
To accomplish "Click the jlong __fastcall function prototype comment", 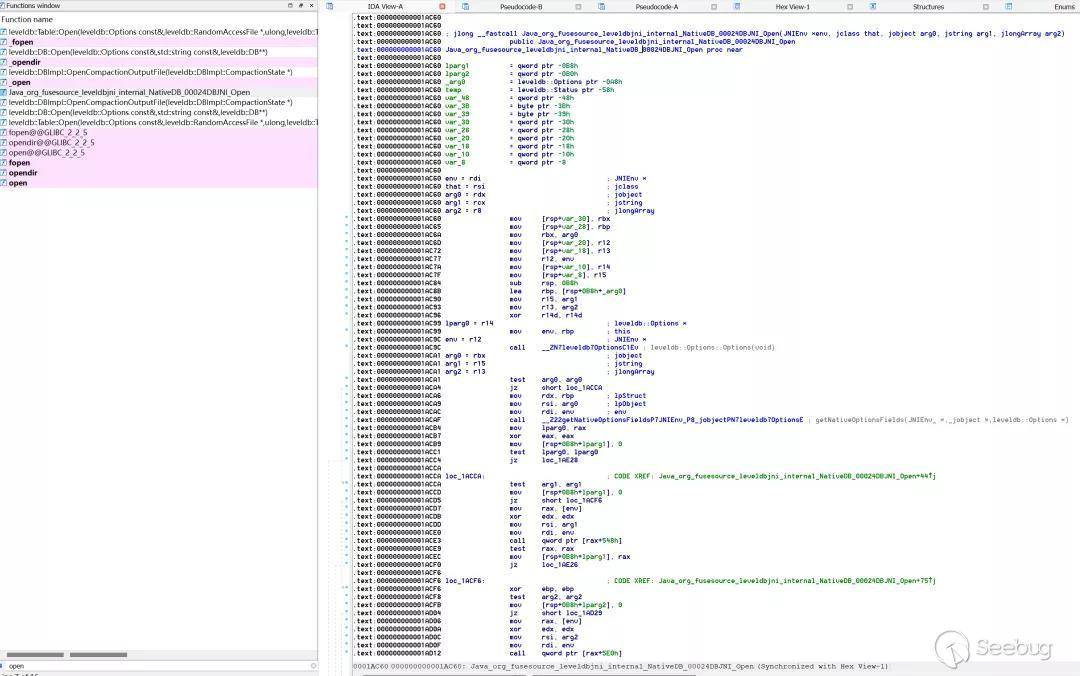I will (758, 34).
